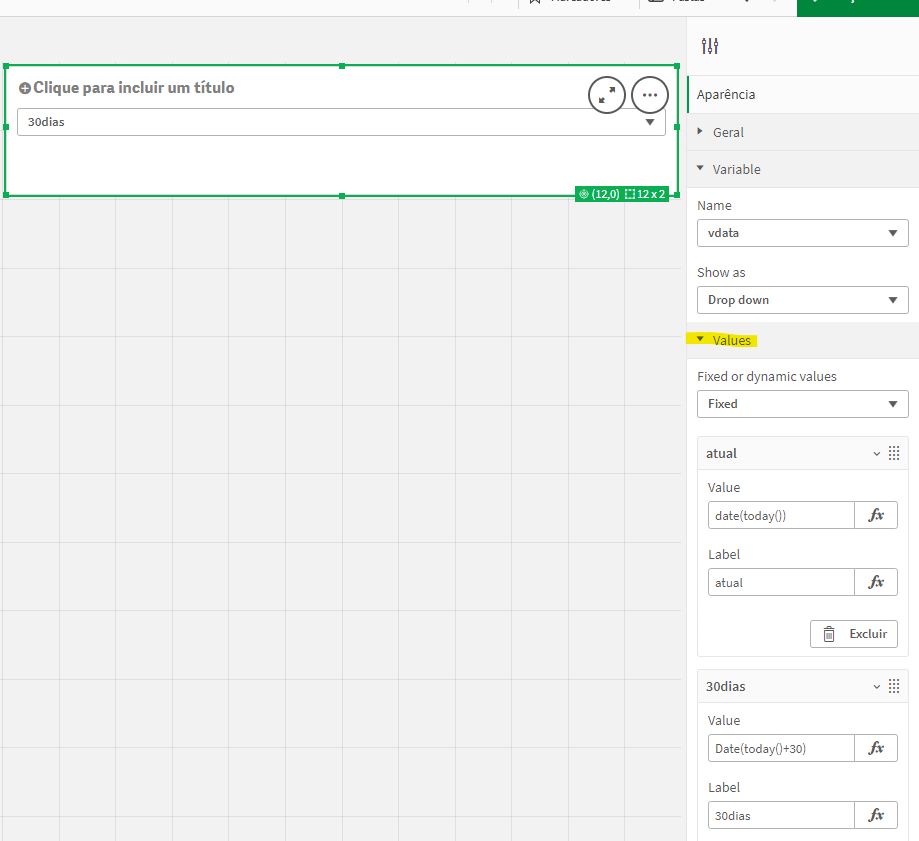Click the drag handle on the atual card

[x=893, y=452]
